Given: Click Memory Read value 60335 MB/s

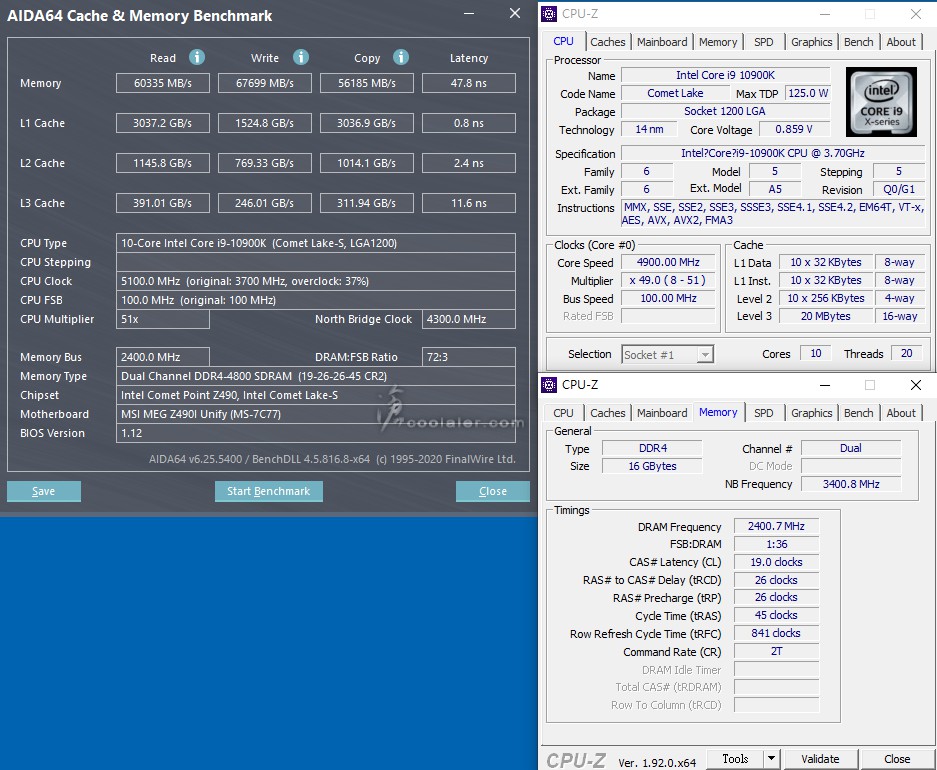Looking at the screenshot, I should point(163,83).
